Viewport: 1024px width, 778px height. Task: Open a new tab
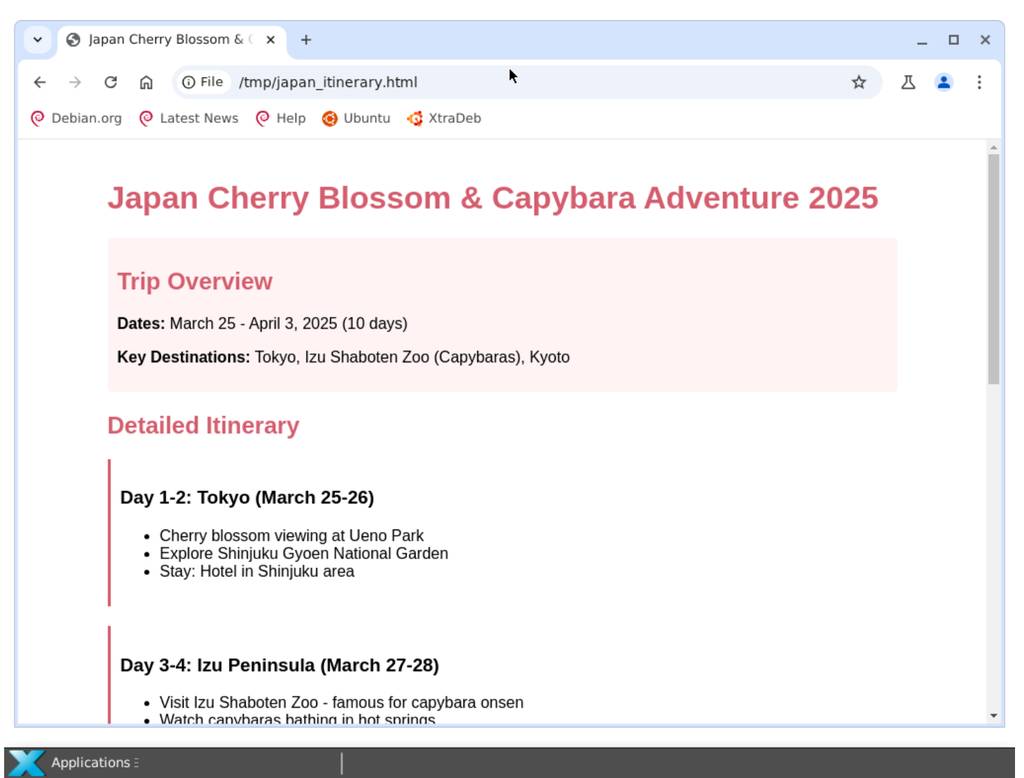[306, 40]
